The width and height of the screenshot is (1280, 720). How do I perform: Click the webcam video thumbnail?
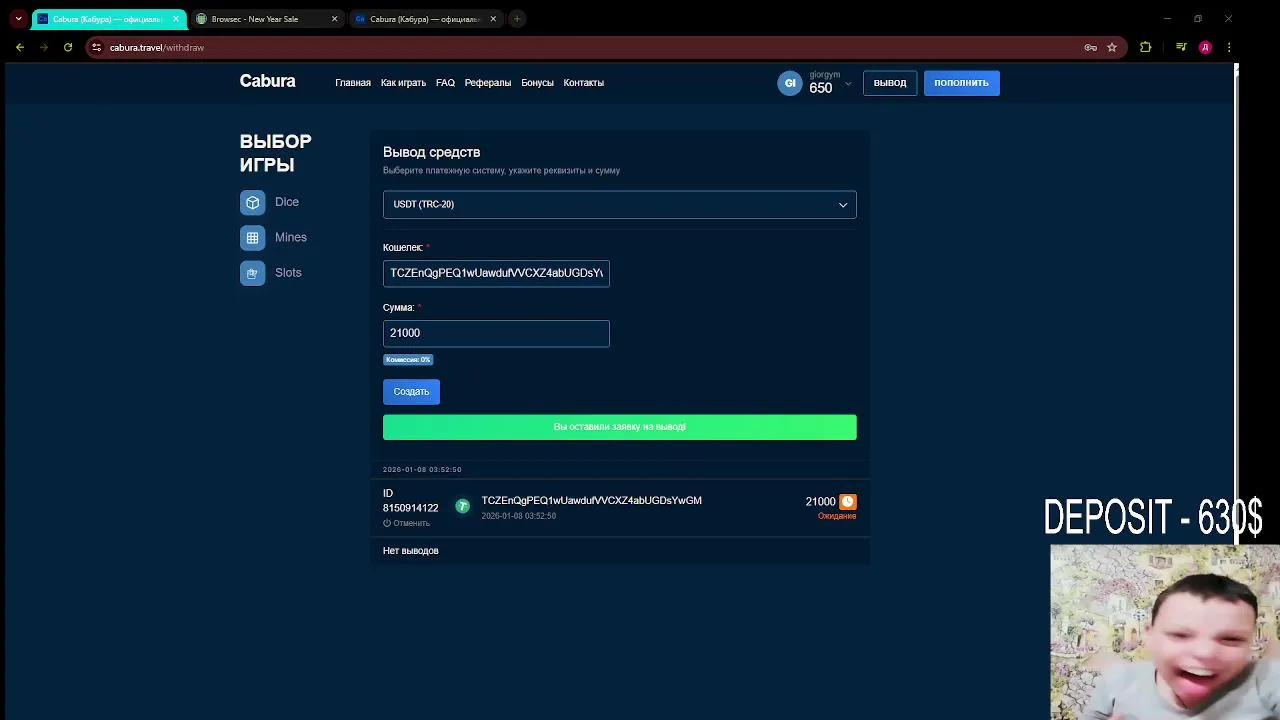tap(1165, 632)
